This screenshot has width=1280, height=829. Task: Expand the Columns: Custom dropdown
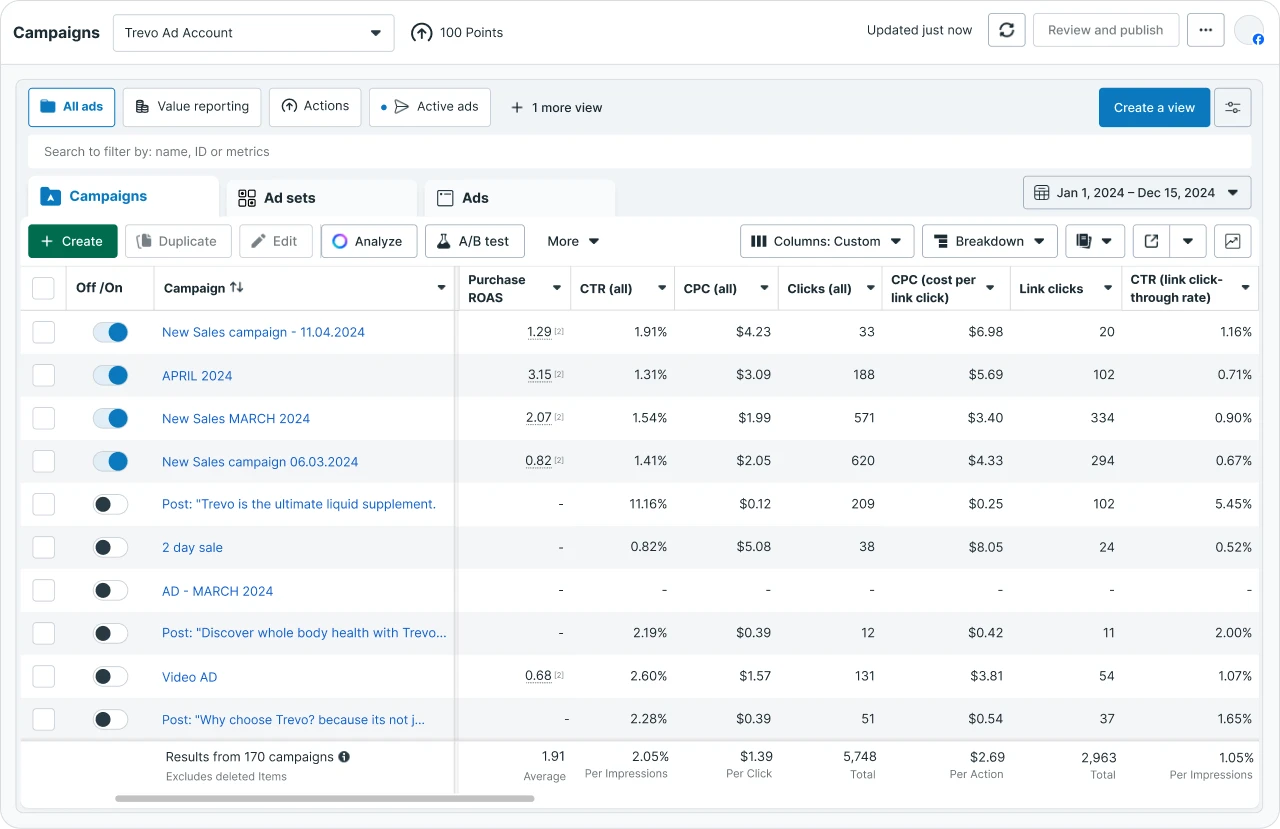pos(827,241)
